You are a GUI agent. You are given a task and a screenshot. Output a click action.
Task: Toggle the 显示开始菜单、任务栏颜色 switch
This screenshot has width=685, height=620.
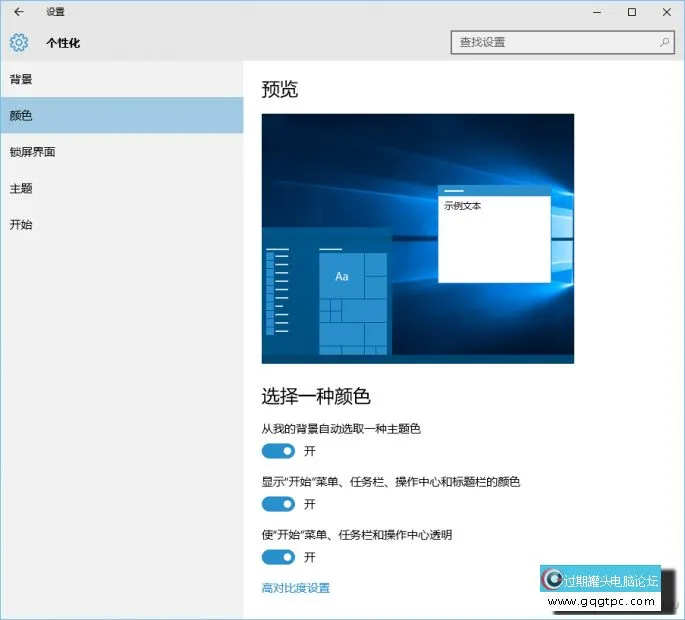(278, 504)
